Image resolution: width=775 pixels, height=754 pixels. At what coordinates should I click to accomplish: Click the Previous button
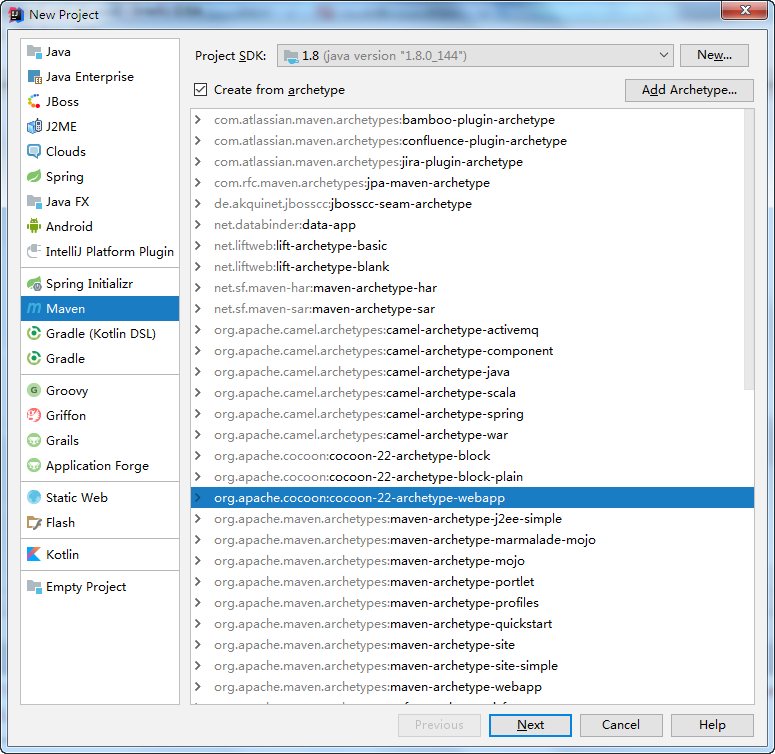439,725
